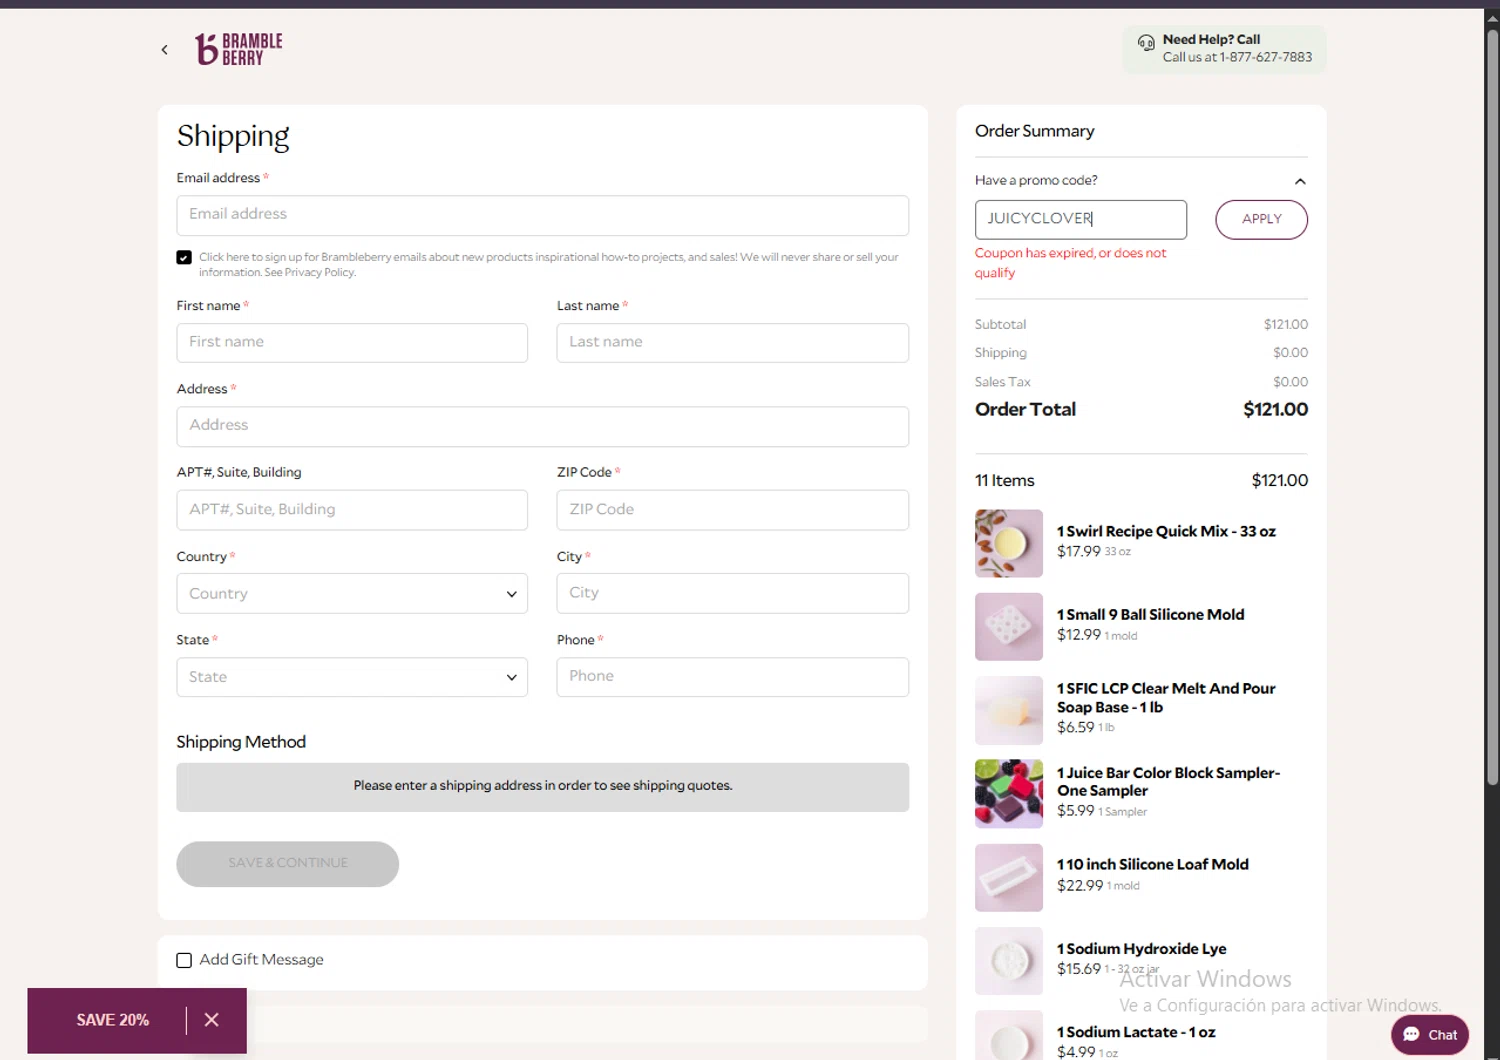Click the 10 inch Silicone Loaf Mold thumbnail
The height and width of the screenshot is (1060, 1500).
click(x=1009, y=877)
